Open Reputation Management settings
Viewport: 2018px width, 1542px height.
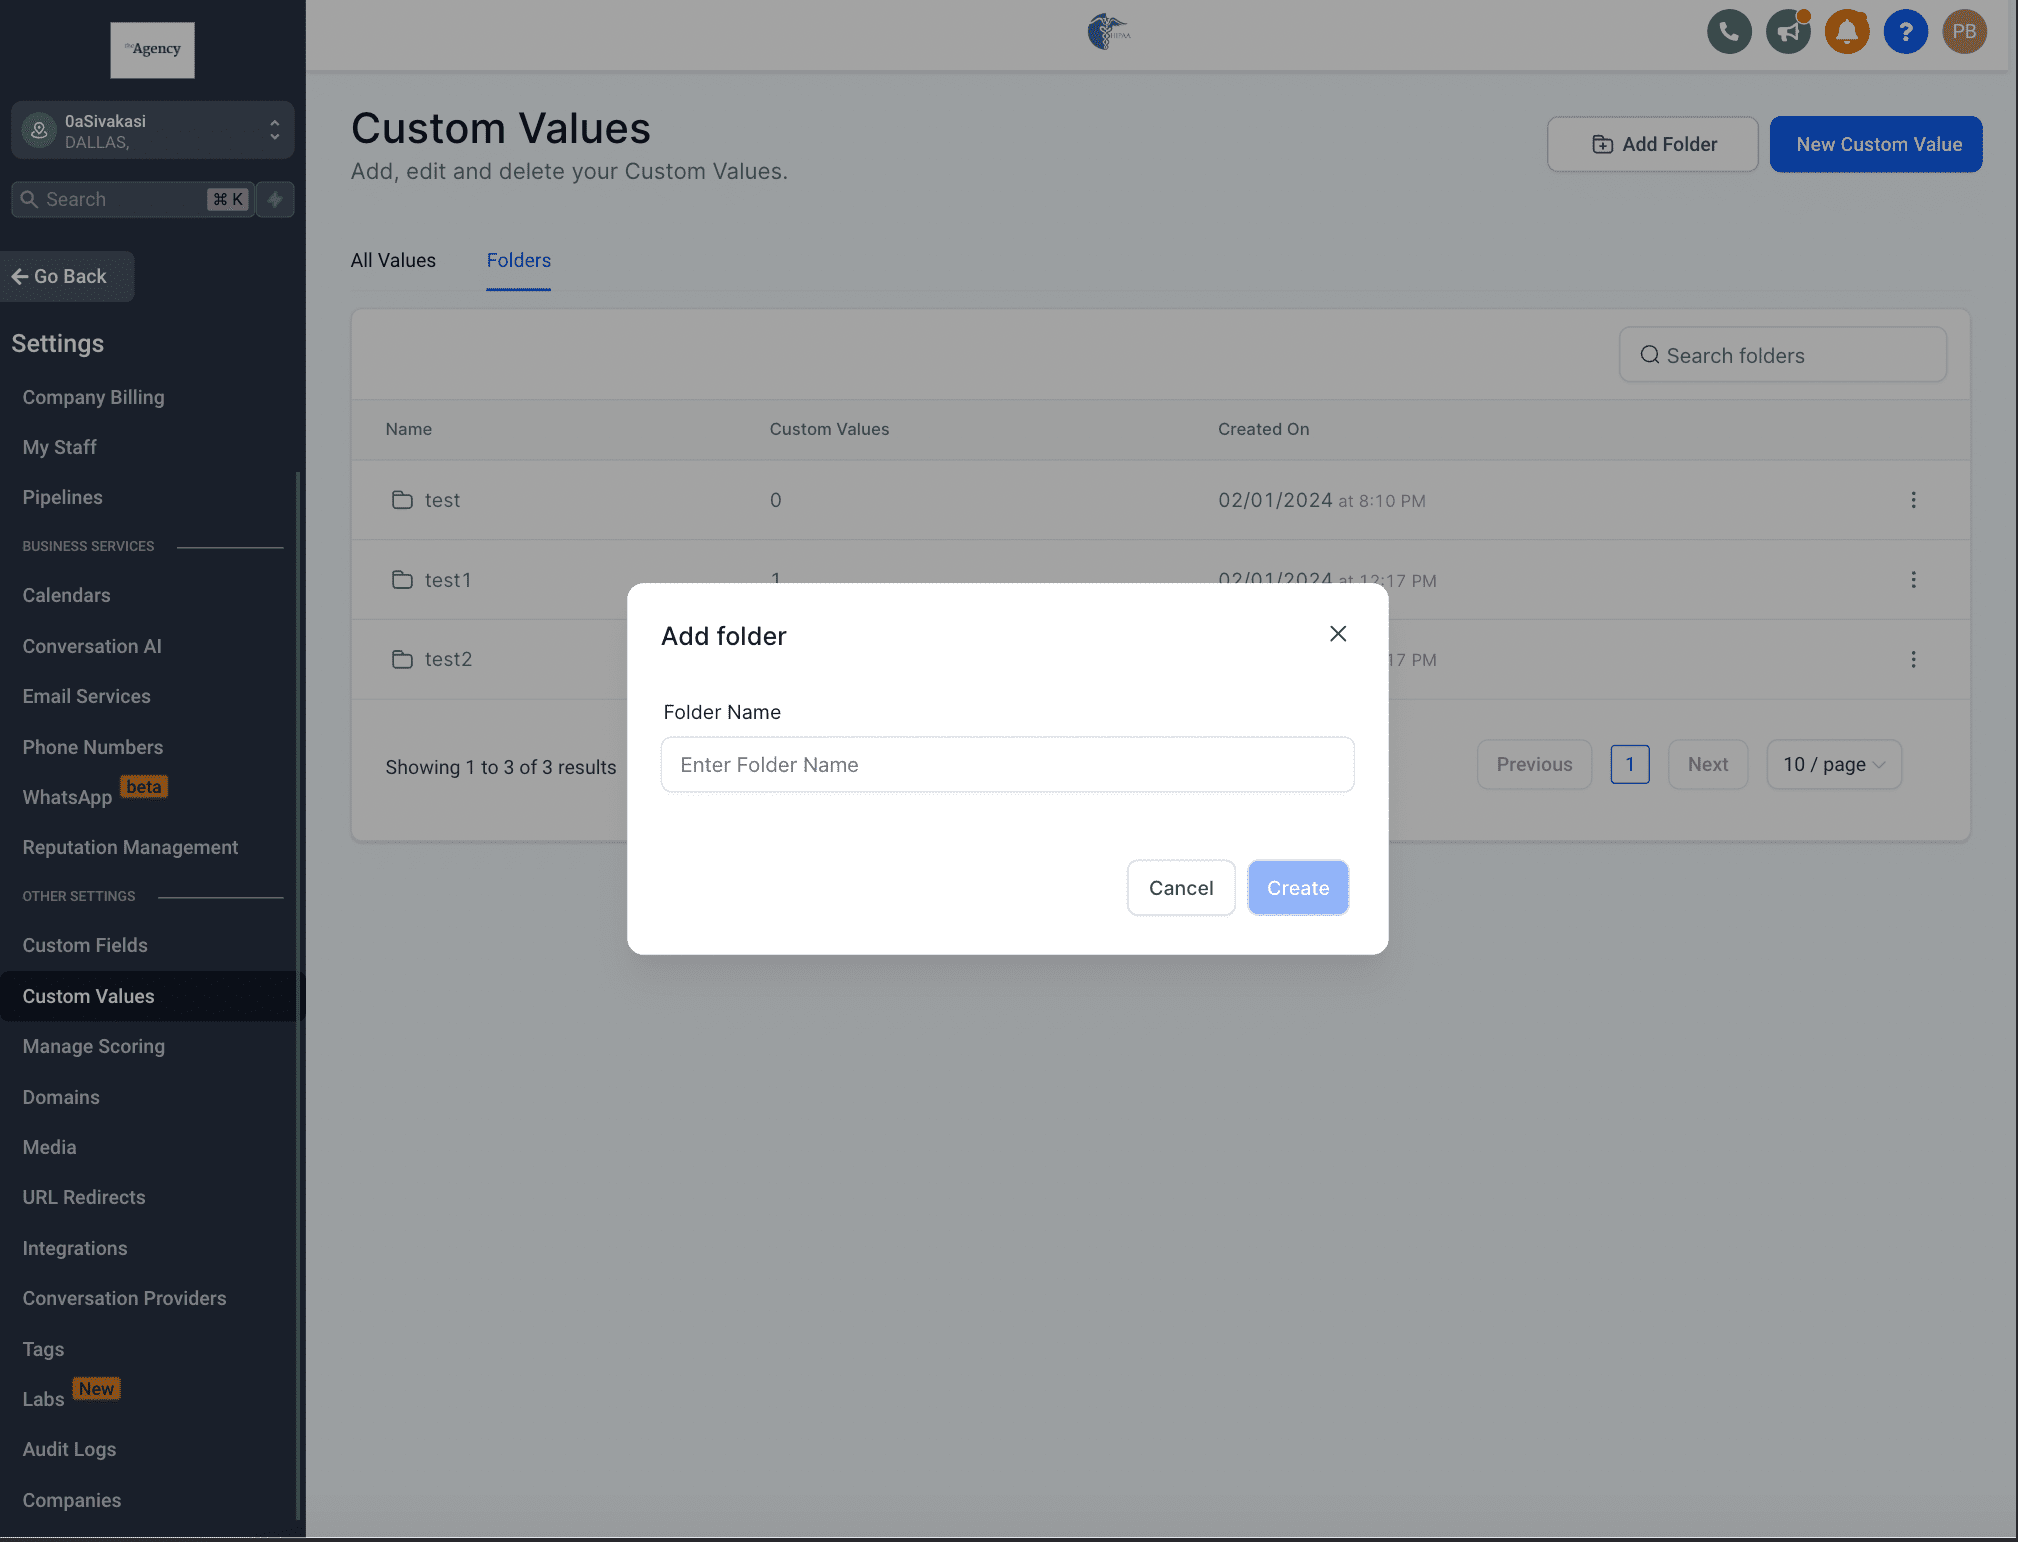coord(130,847)
